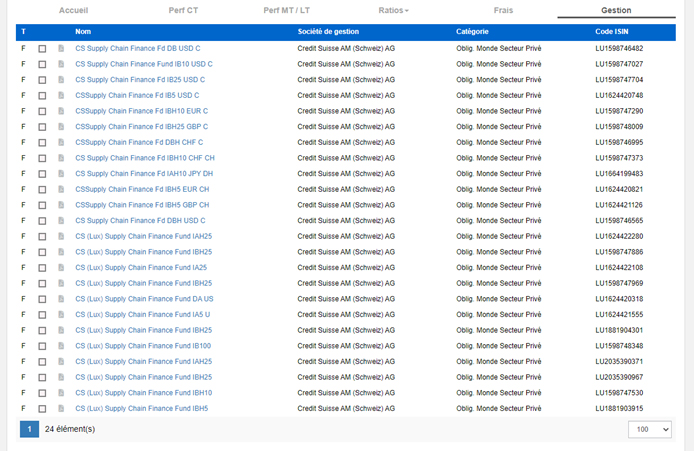Click ISIN code LU1624421126
This screenshot has width=694, height=451.
pyautogui.click(x=619, y=204)
